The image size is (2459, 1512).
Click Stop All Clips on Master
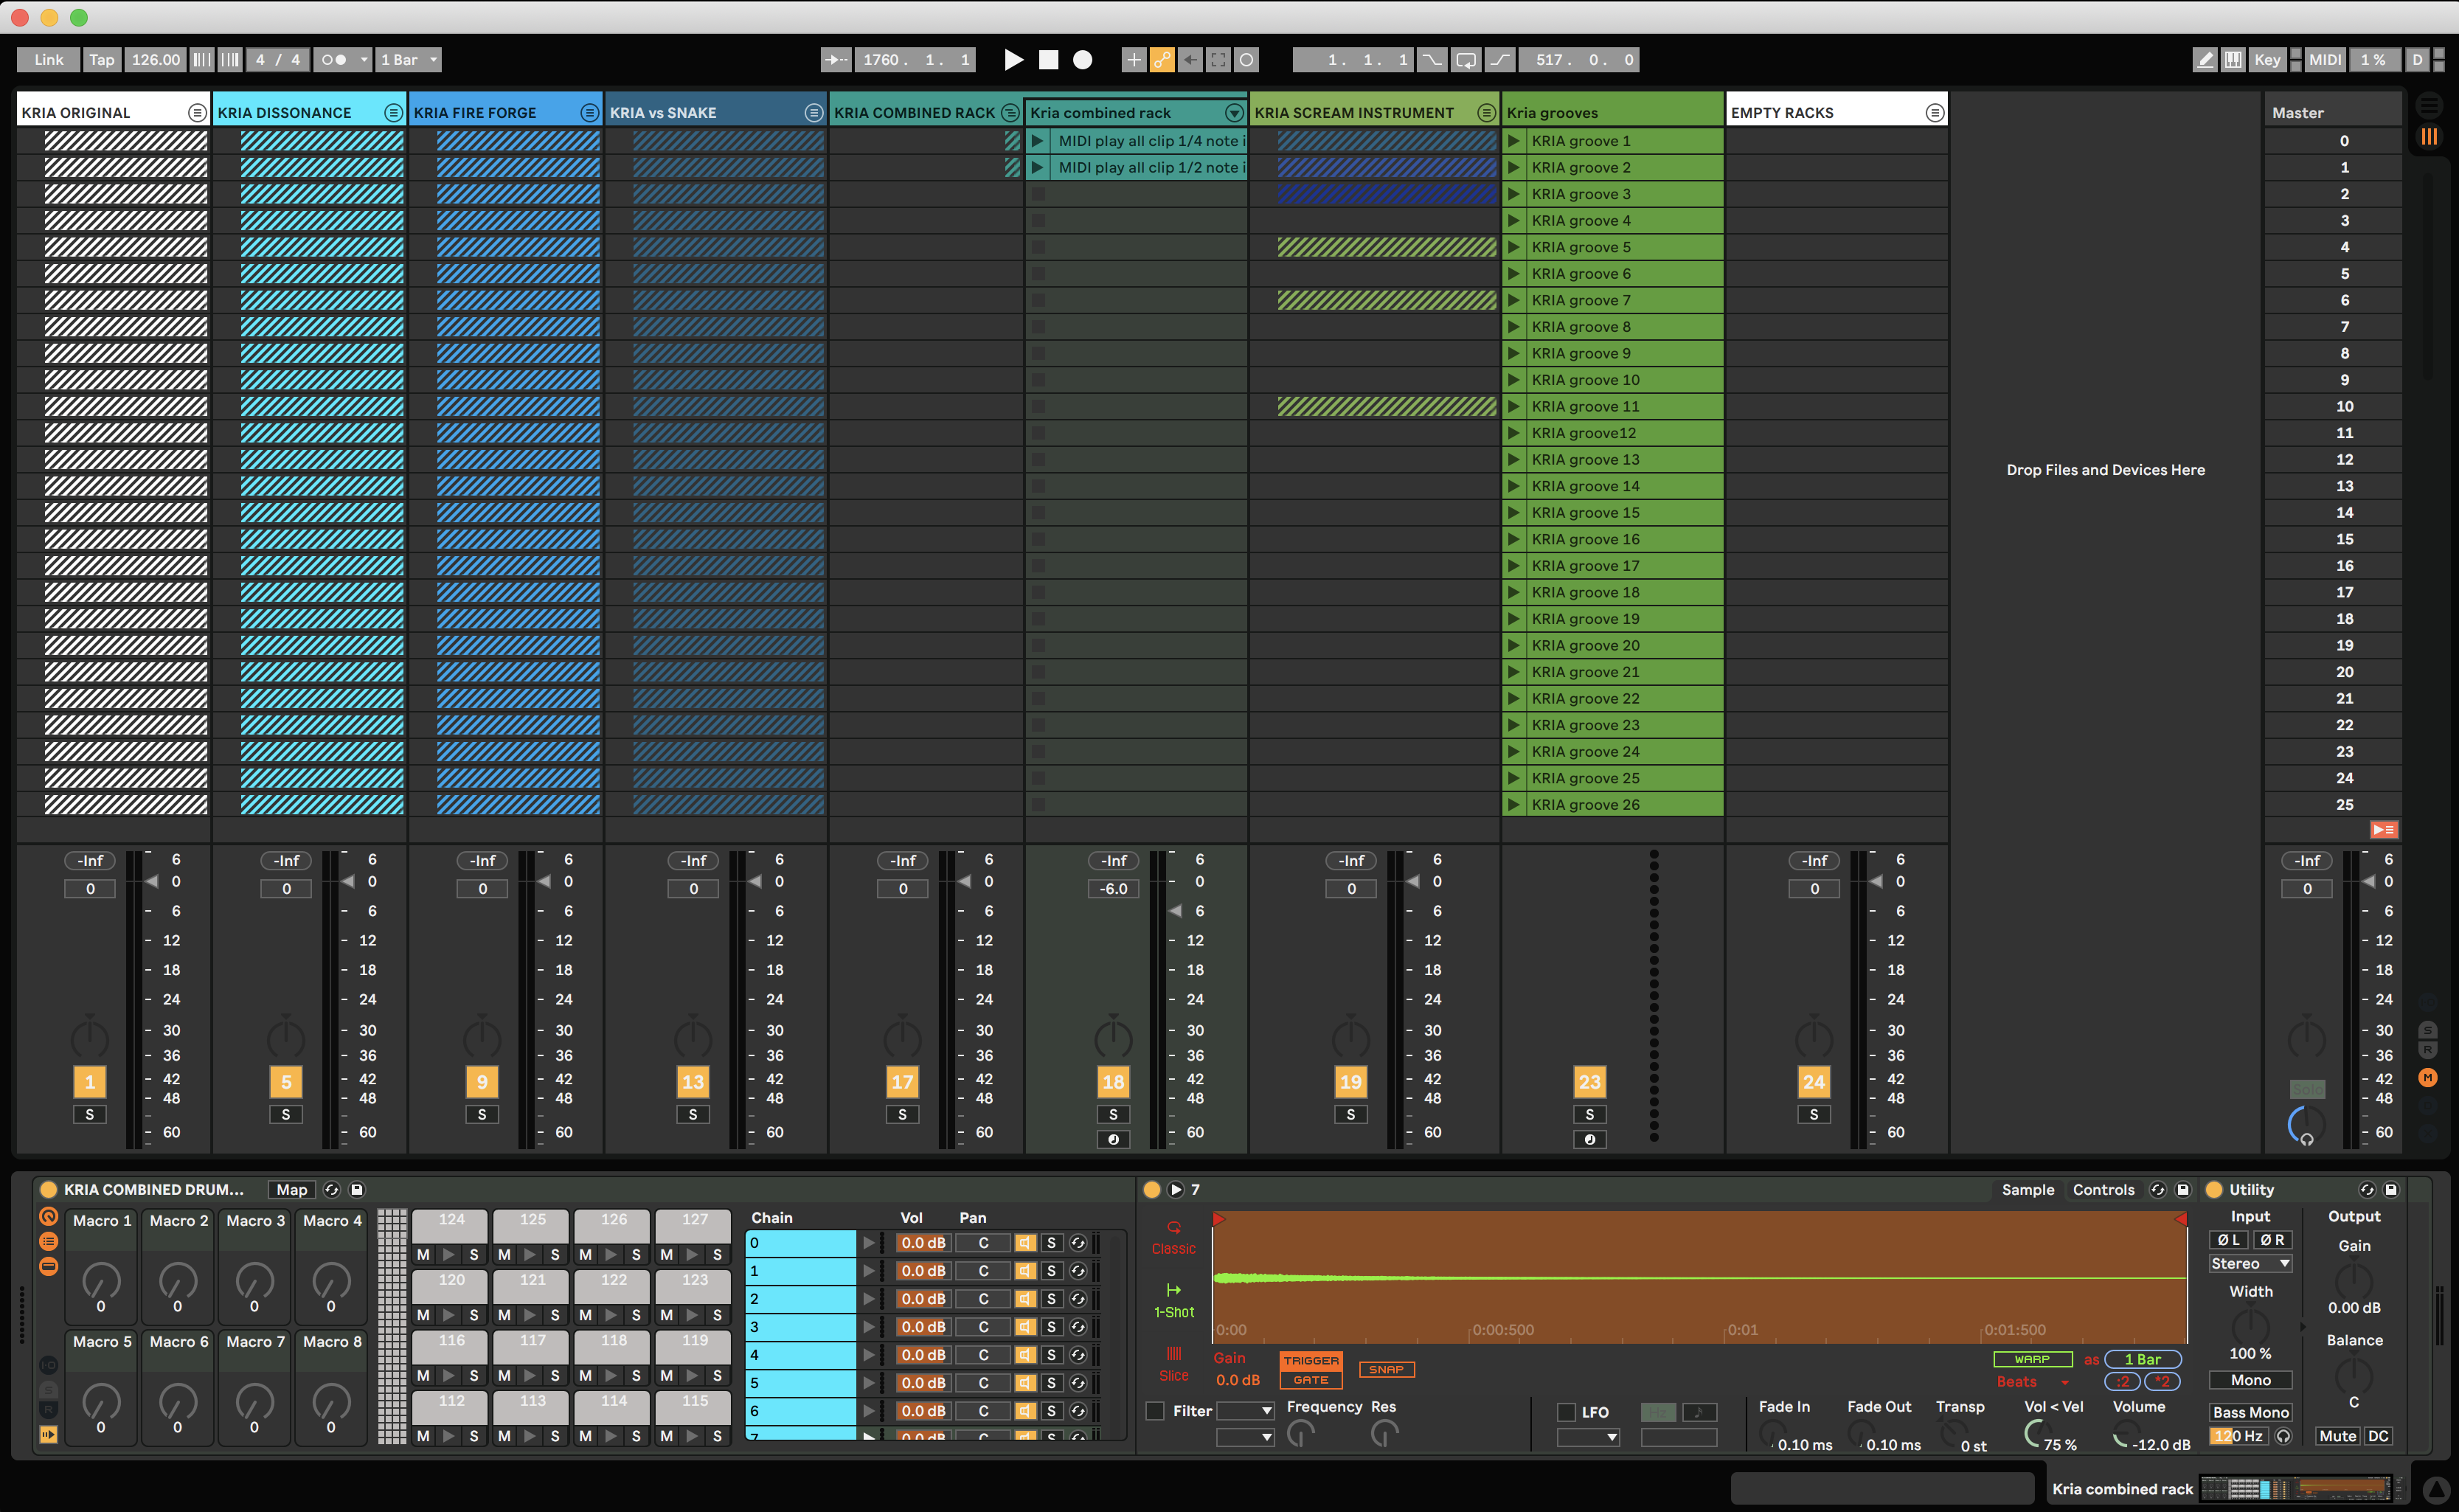pos(2383,830)
